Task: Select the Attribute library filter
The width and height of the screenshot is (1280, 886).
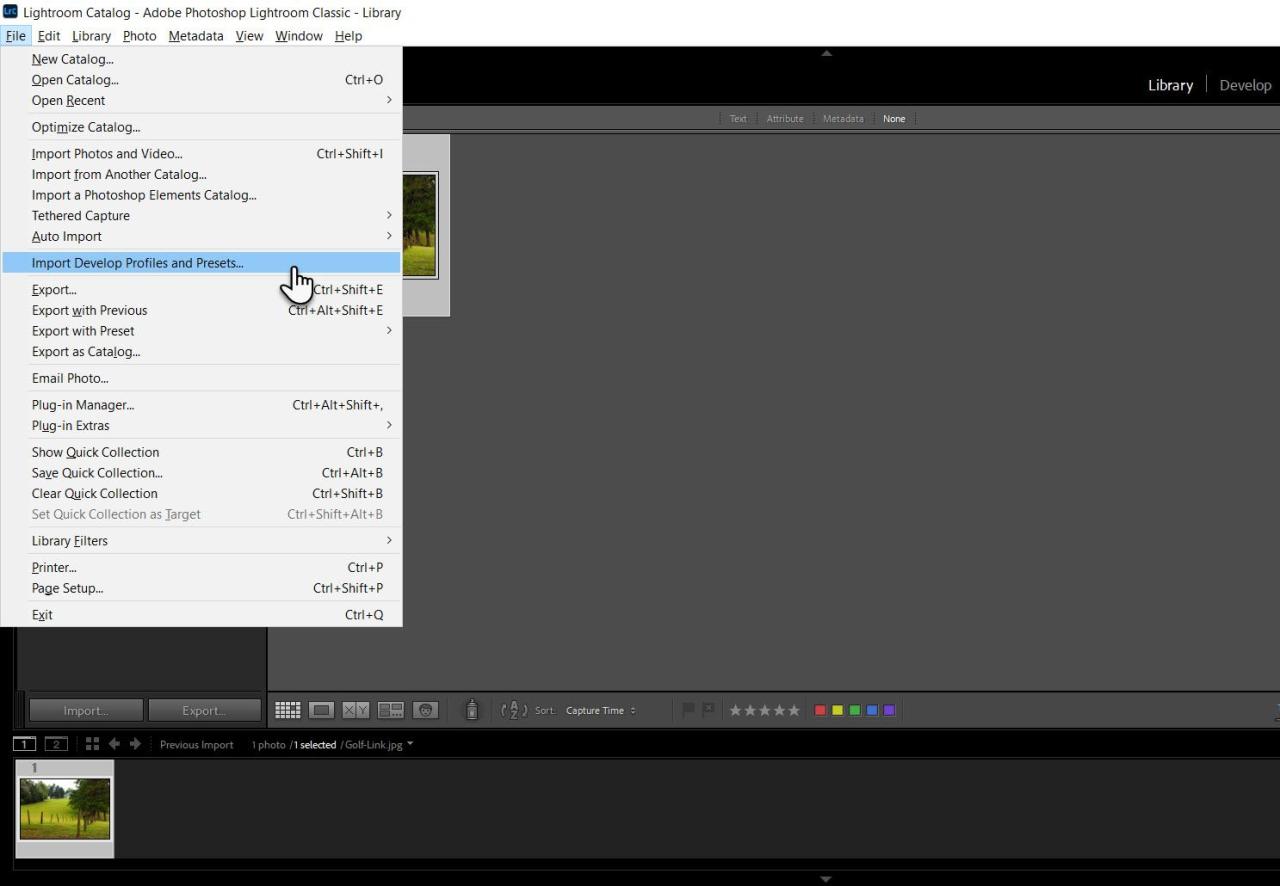Action: [x=785, y=118]
